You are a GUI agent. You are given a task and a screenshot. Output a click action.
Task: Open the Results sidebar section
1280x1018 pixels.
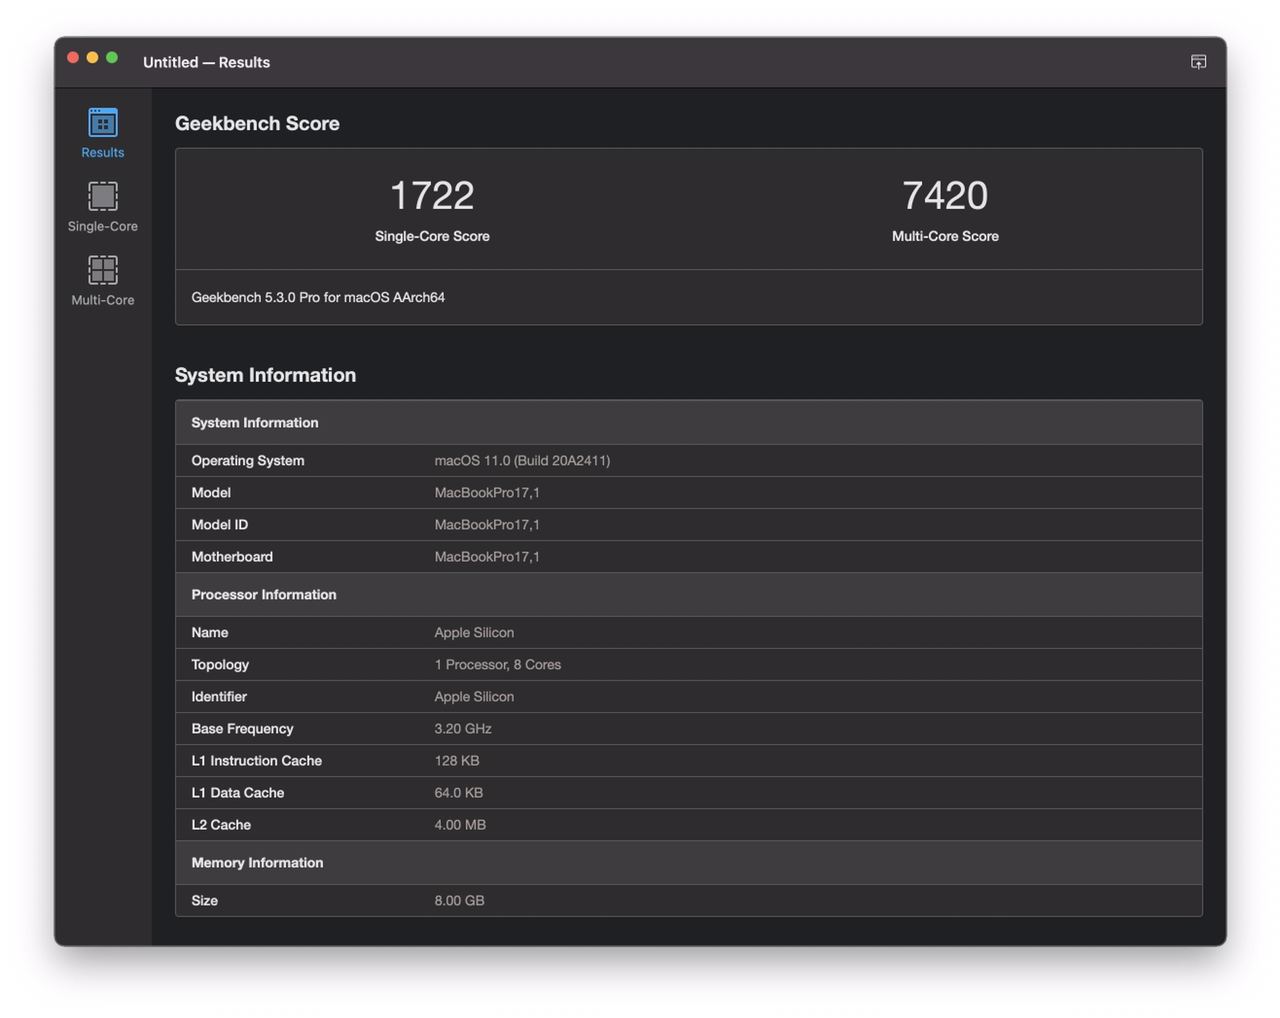pyautogui.click(x=103, y=133)
